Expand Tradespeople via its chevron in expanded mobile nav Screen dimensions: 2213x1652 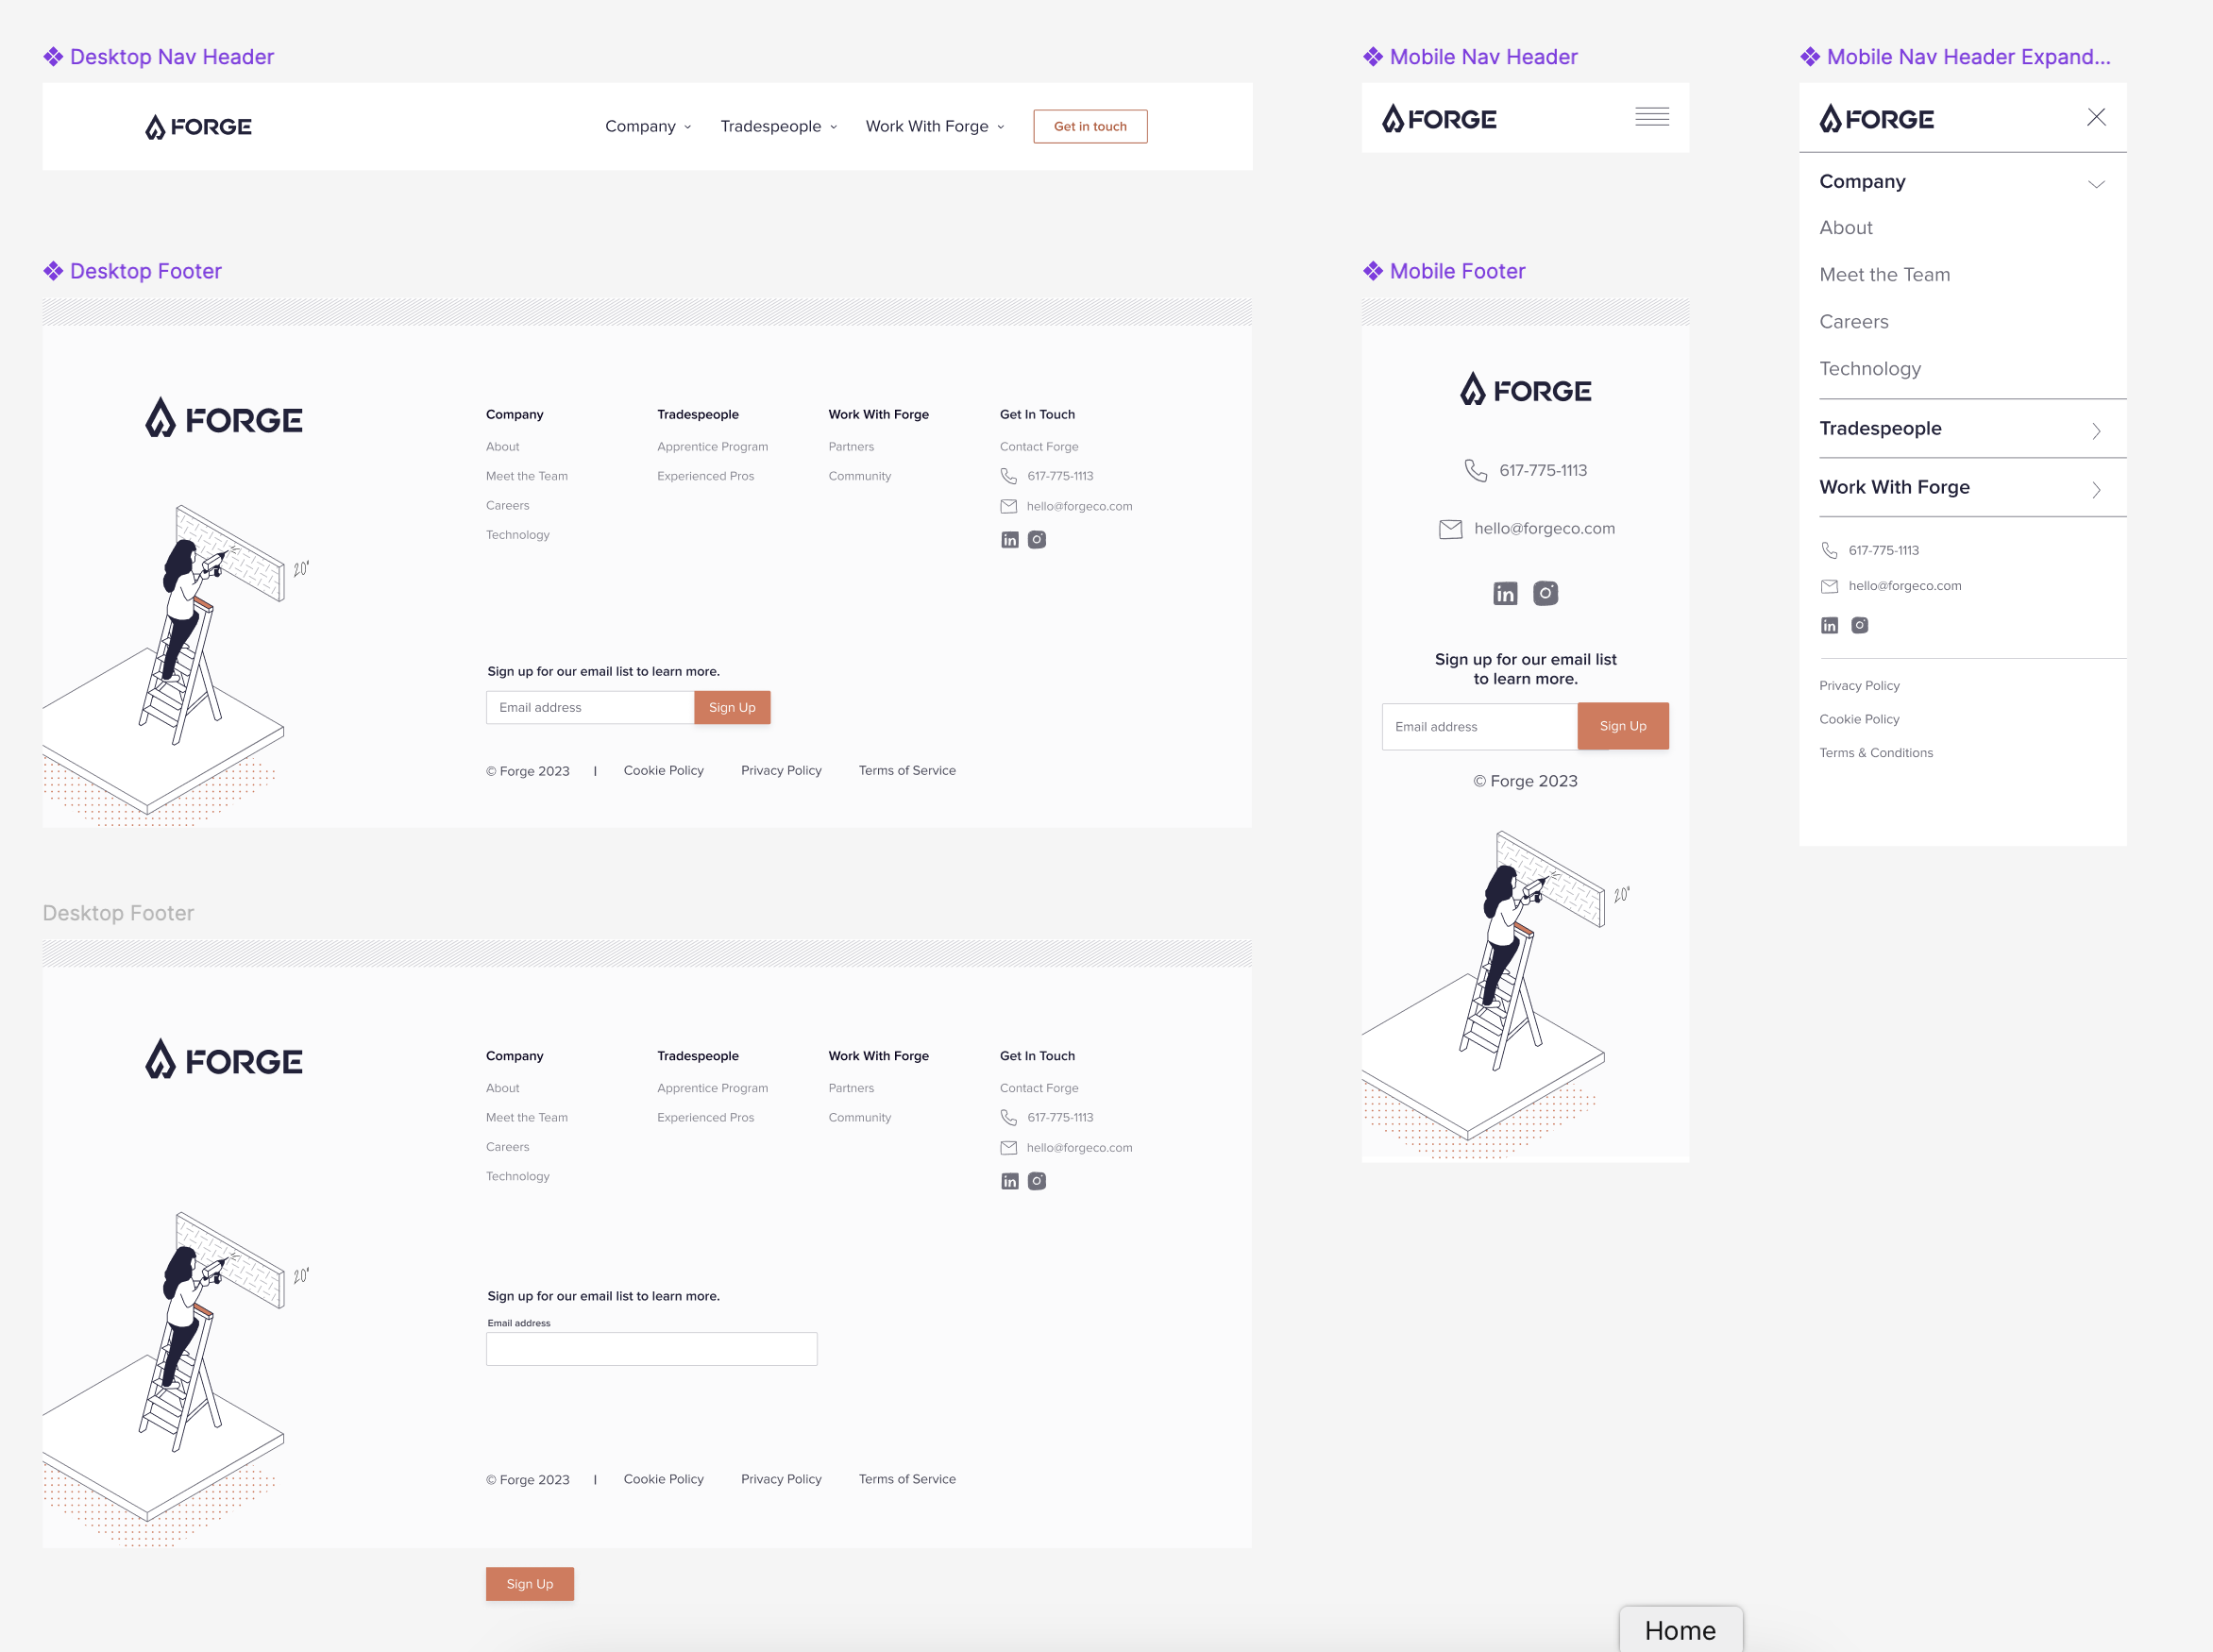pos(2097,430)
